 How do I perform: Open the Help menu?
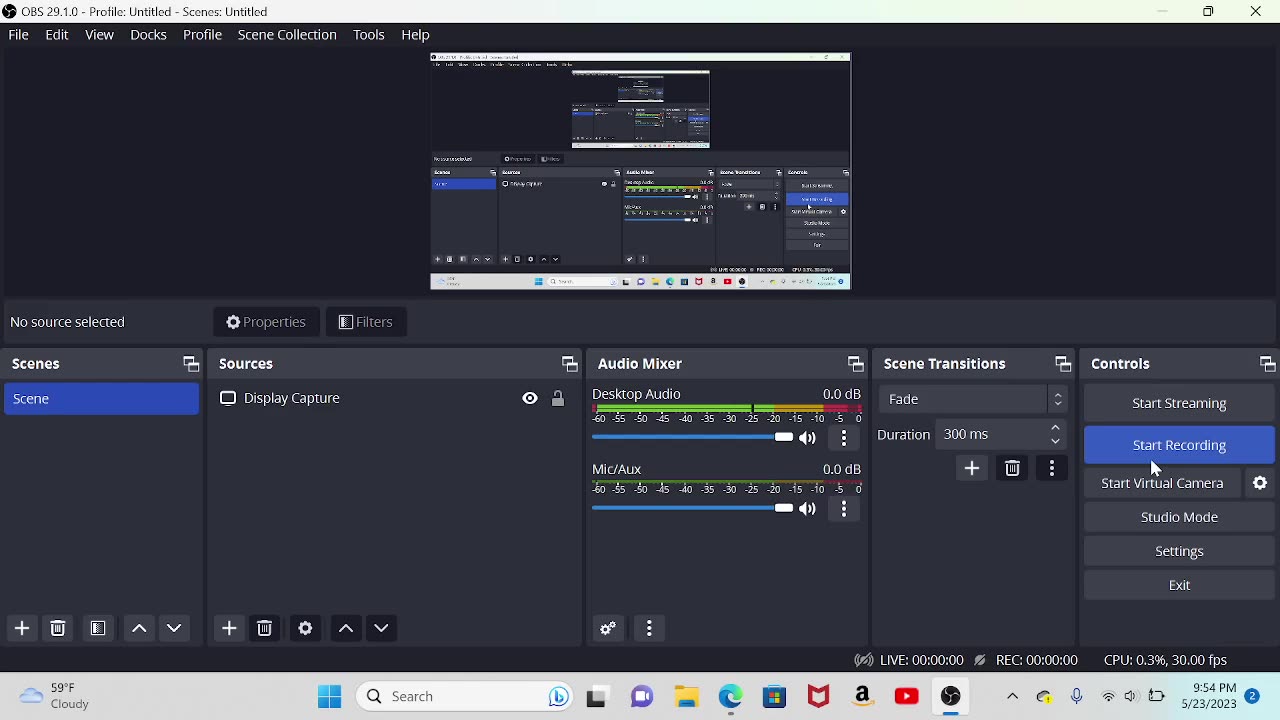coord(415,35)
